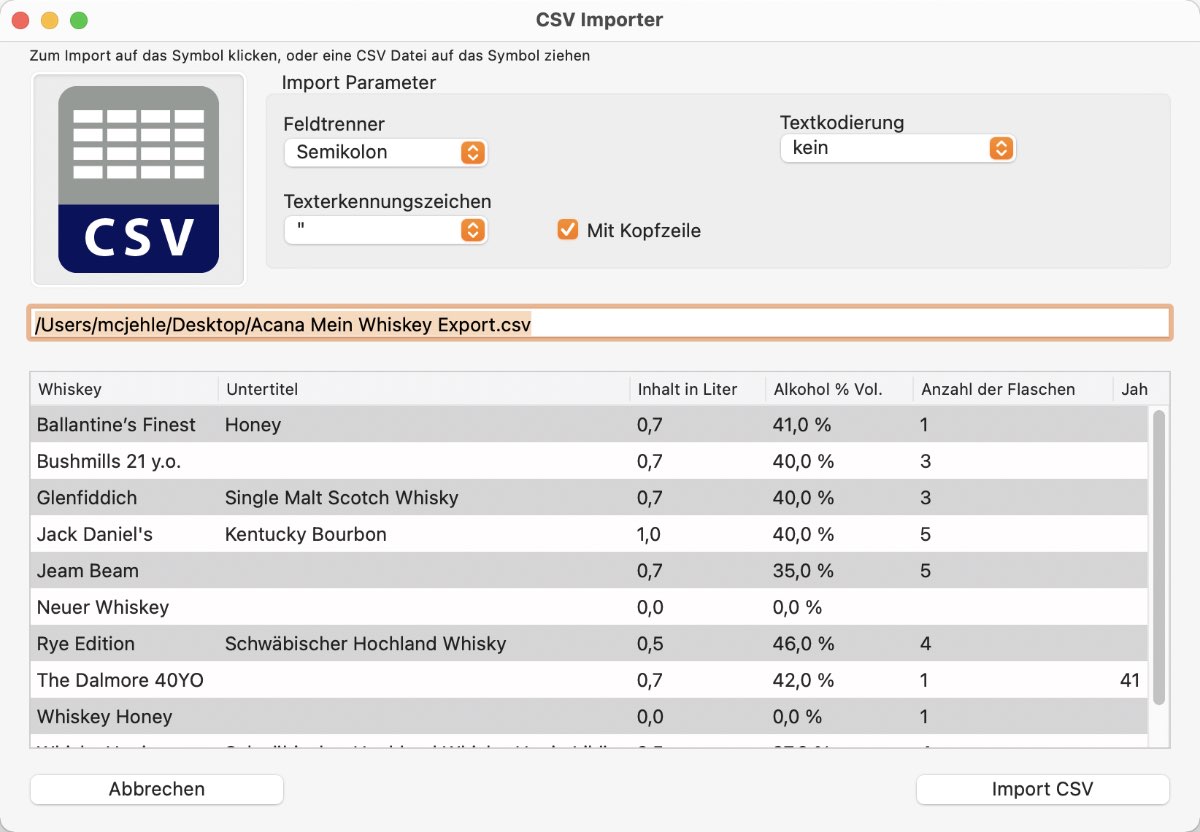
Task: Click the Import CSV button
Action: tap(1043, 789)
